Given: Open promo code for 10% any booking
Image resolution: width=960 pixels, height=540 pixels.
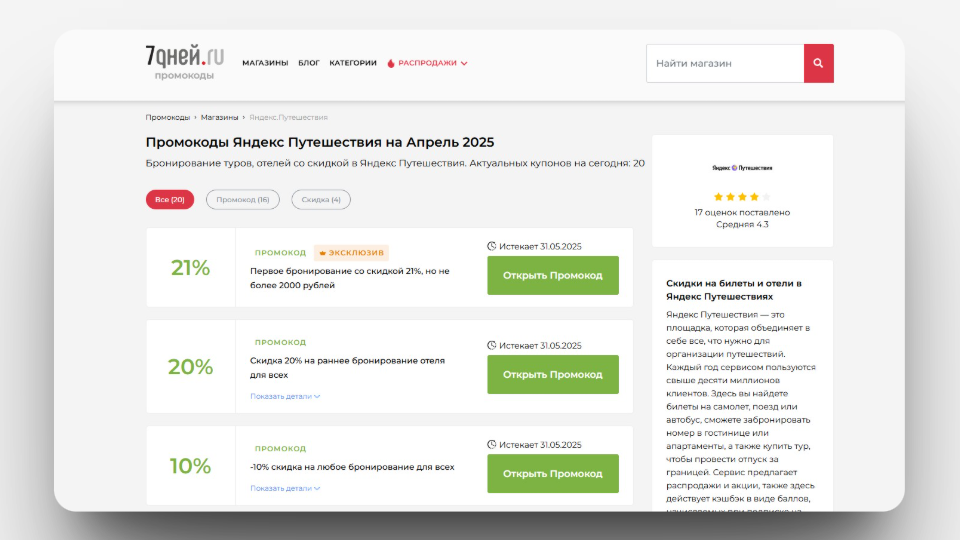Looking at the screenshot, I should (x=553, y=474).
